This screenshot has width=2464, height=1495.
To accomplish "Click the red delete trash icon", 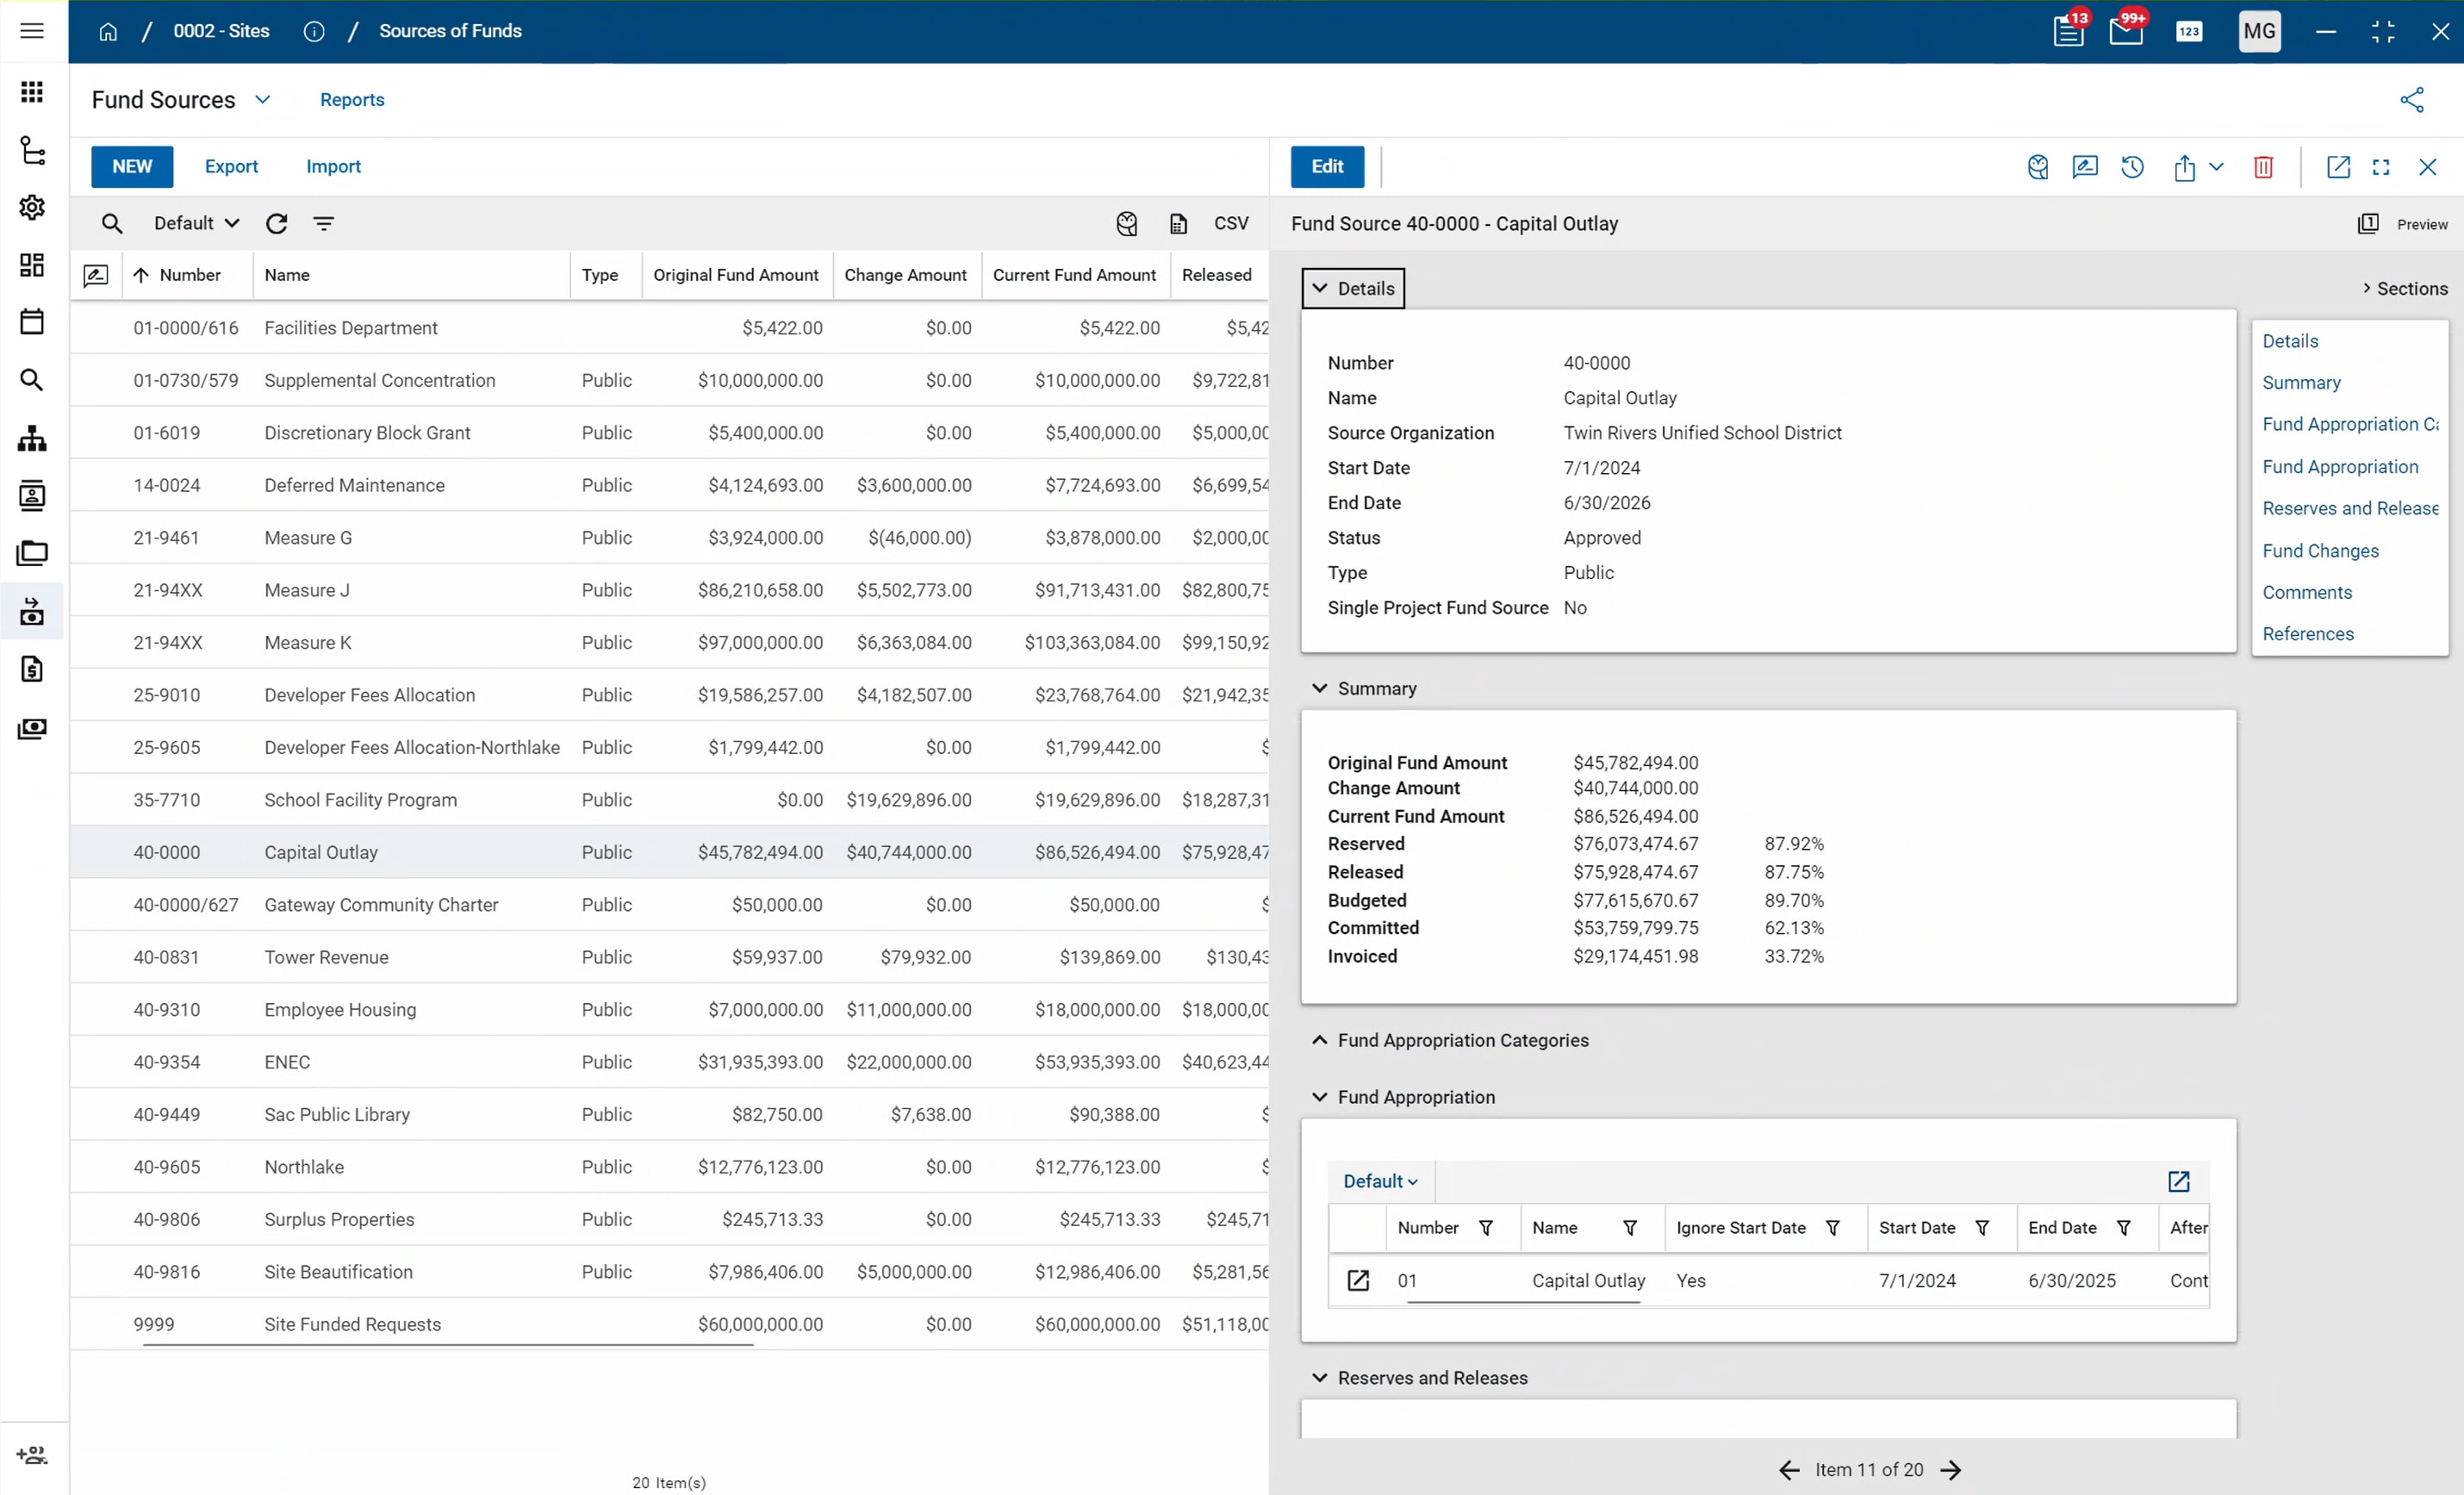I will pos(2263,167).
